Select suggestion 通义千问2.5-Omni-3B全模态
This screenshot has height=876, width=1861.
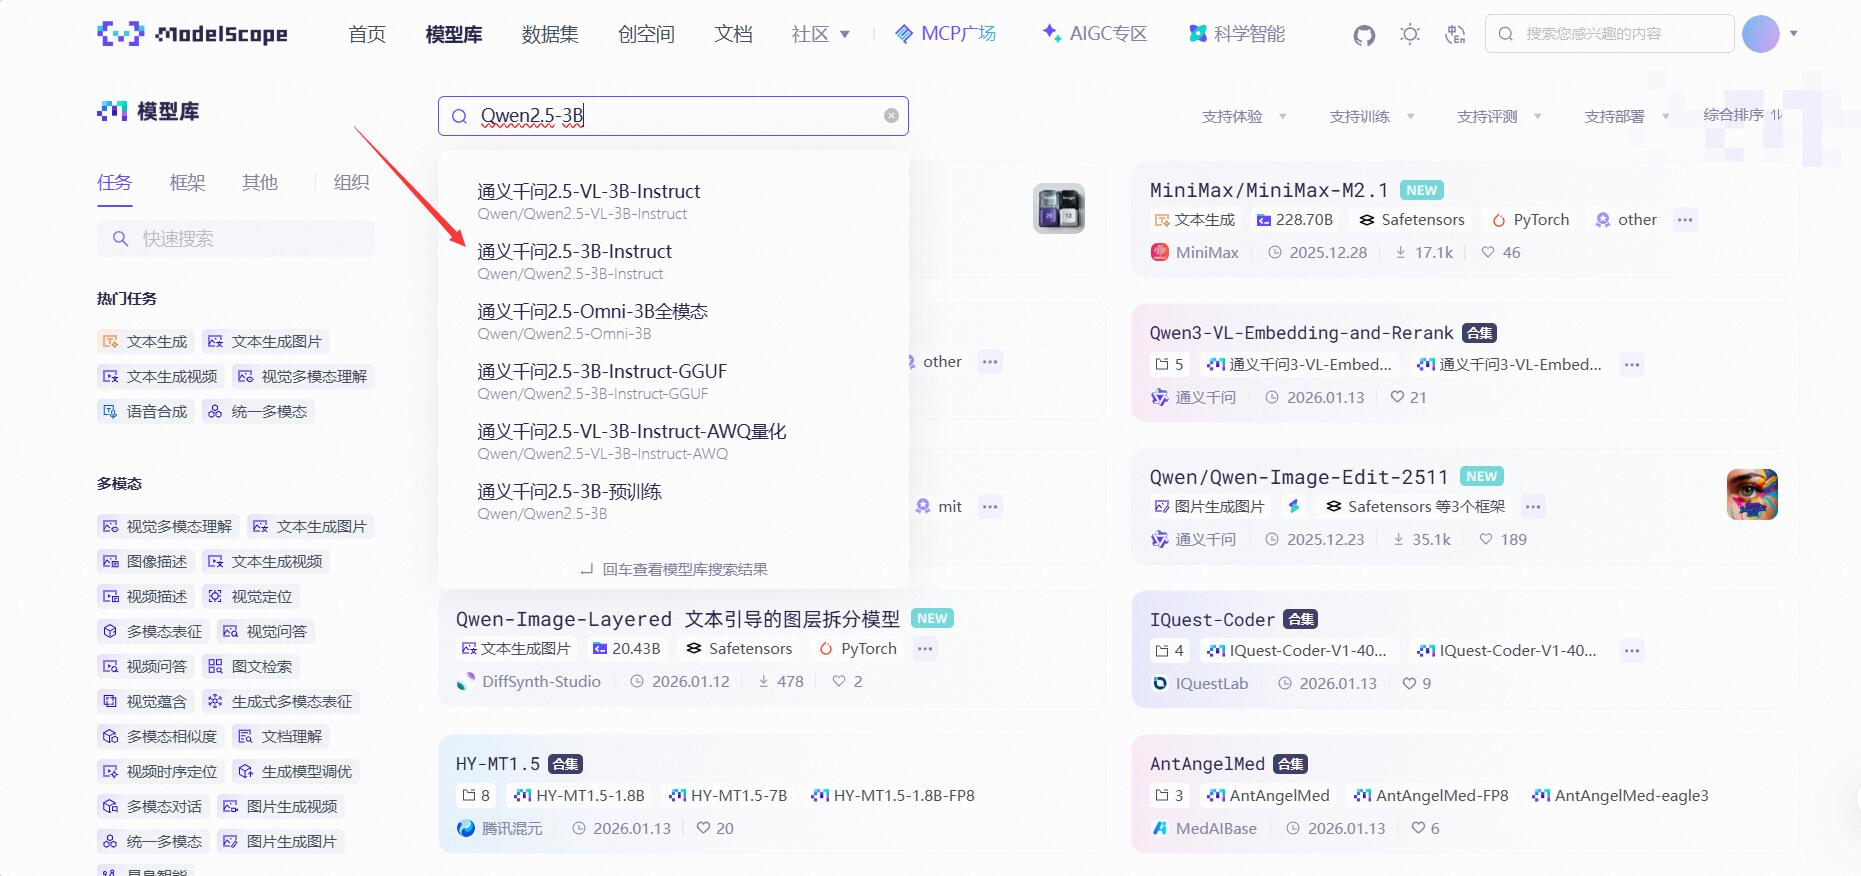(673, 320)
